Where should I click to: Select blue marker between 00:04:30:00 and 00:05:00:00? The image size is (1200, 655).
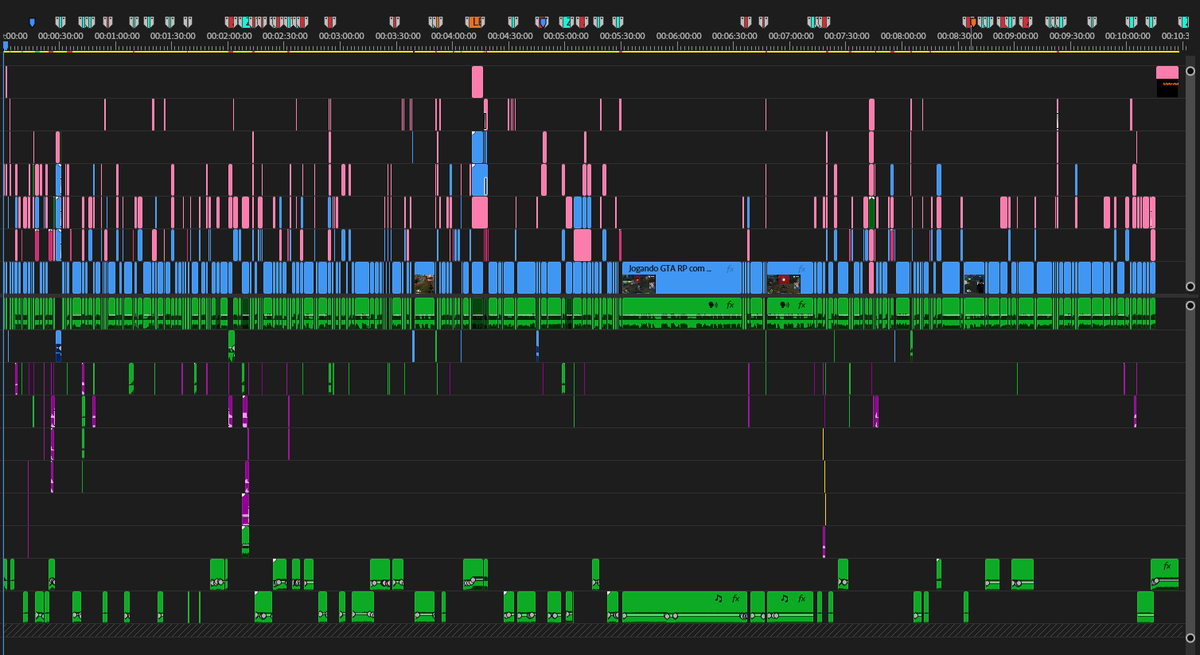pyautogui.click(x=542, y=21)
